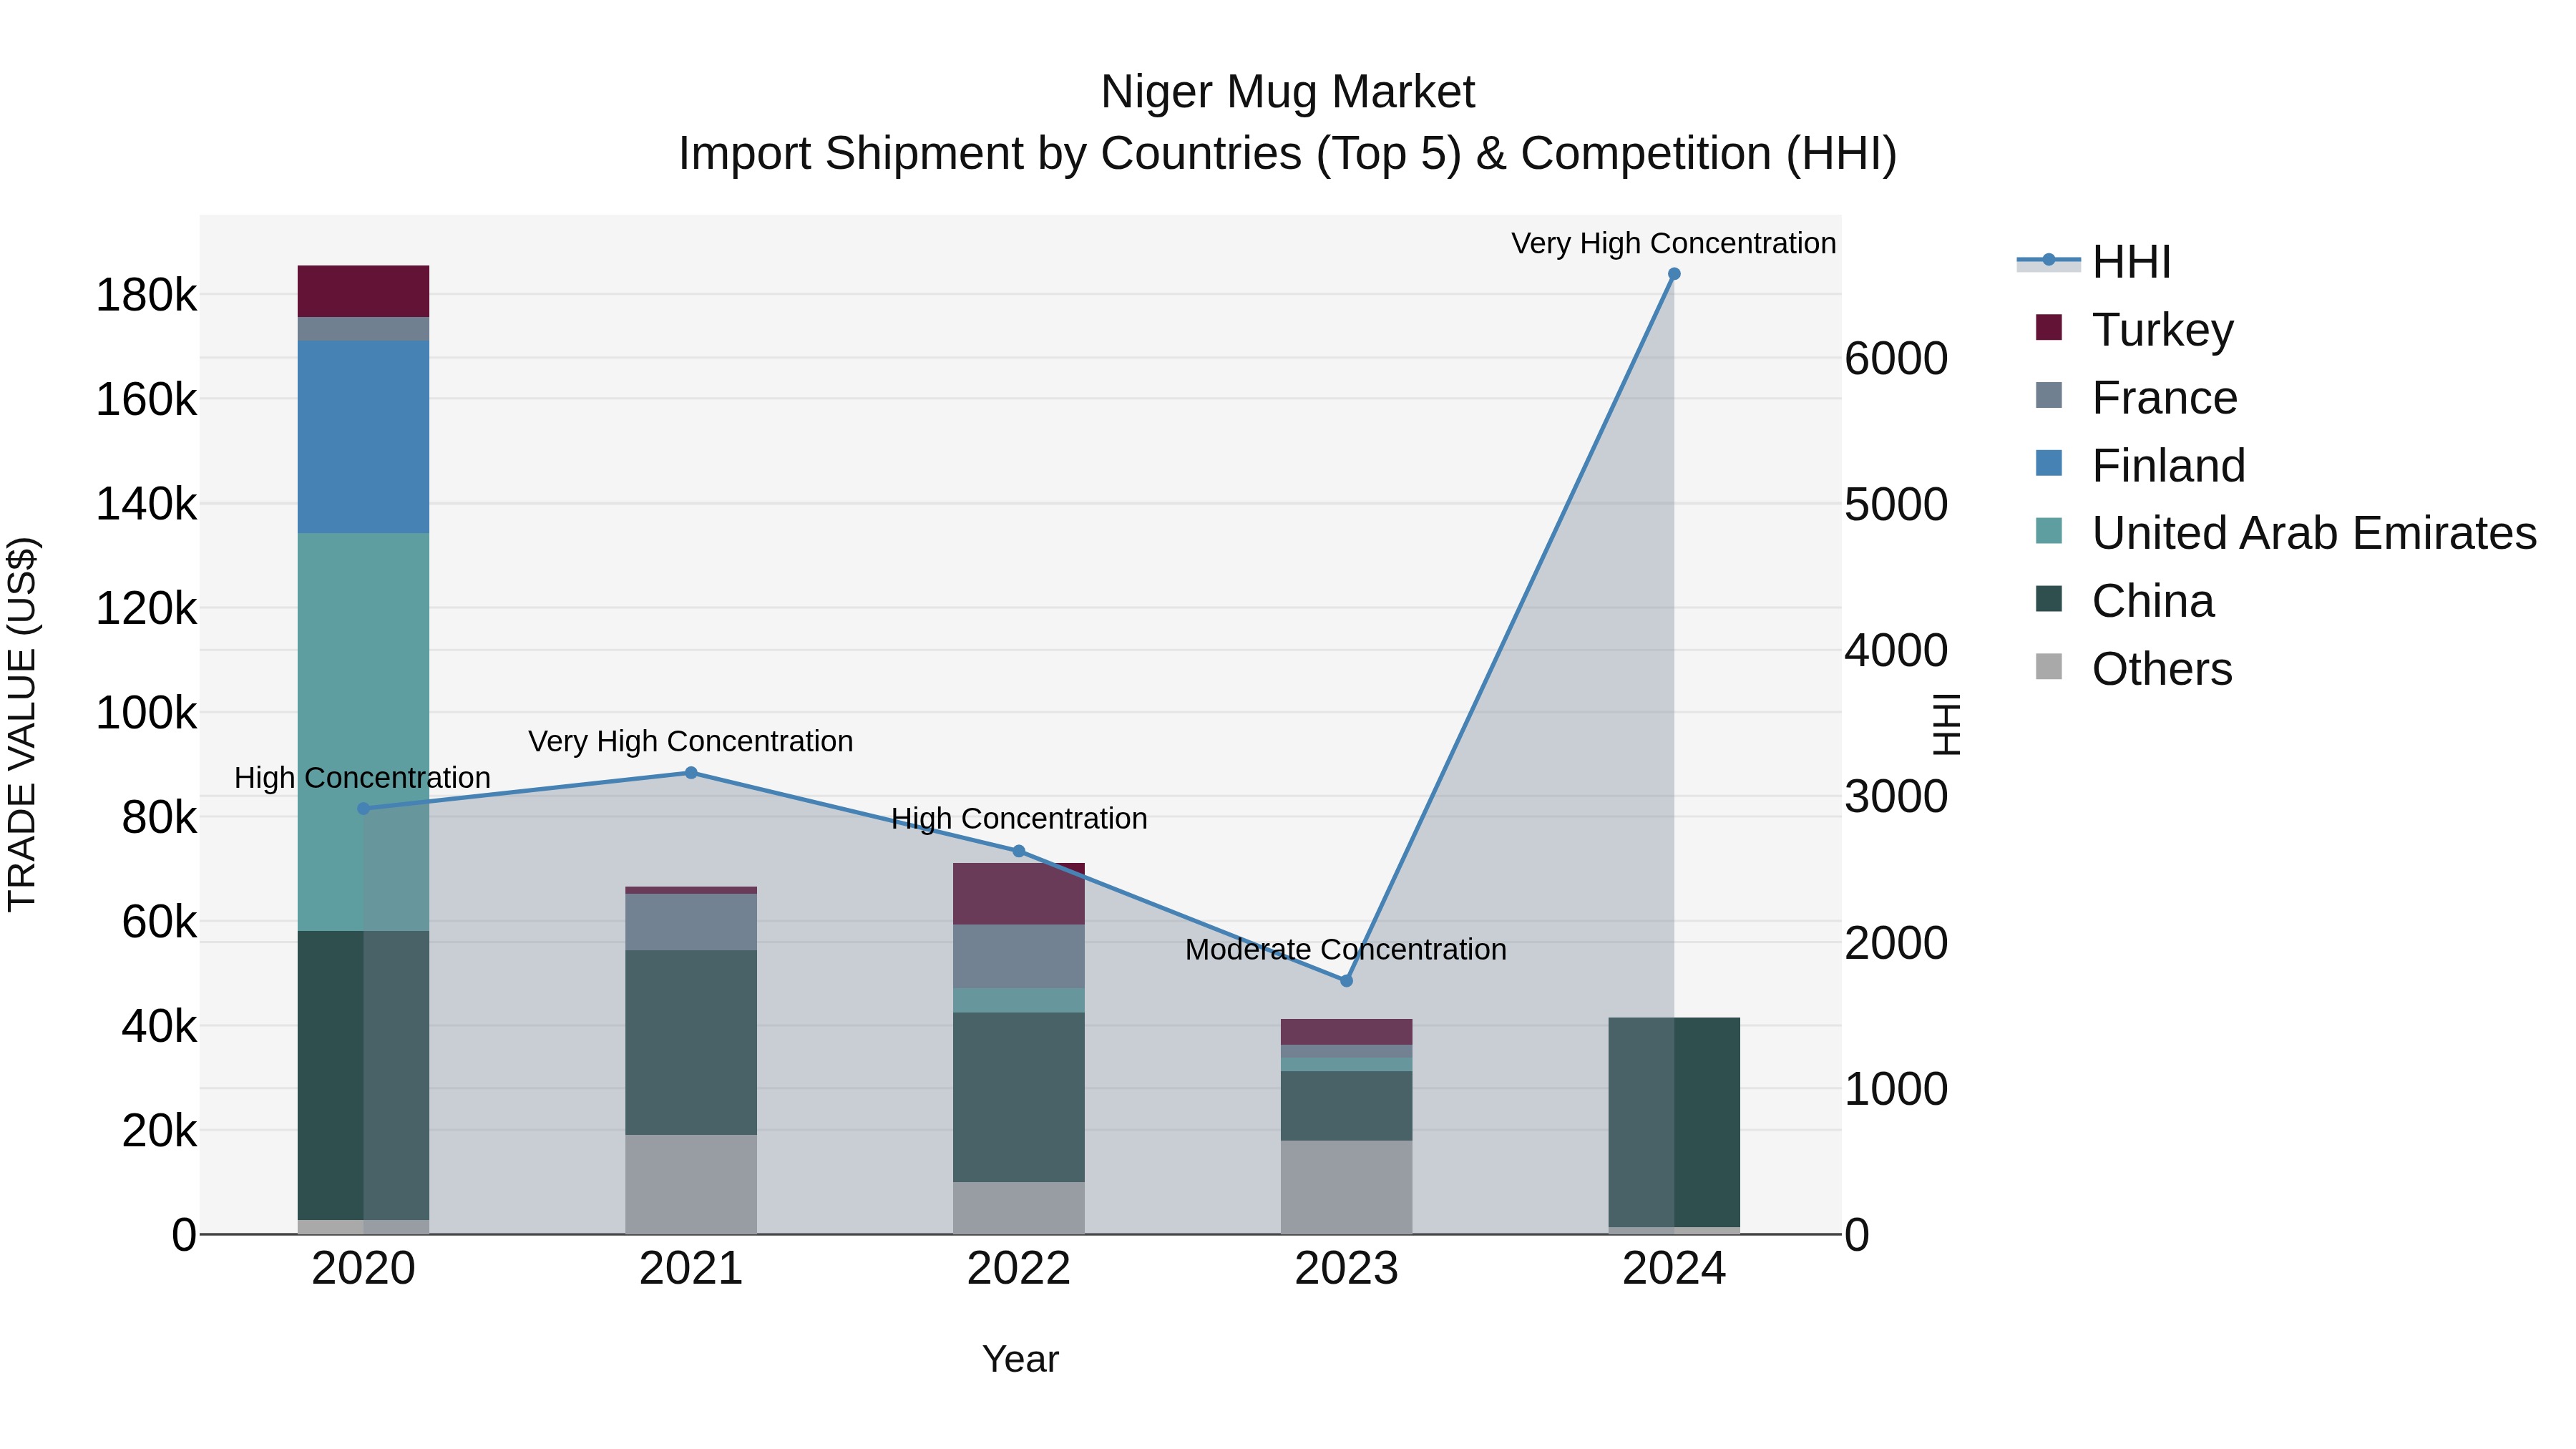Click the 2024 HHI data point marker
The image size is (2576, 1449).
(x=1674, y=274)
